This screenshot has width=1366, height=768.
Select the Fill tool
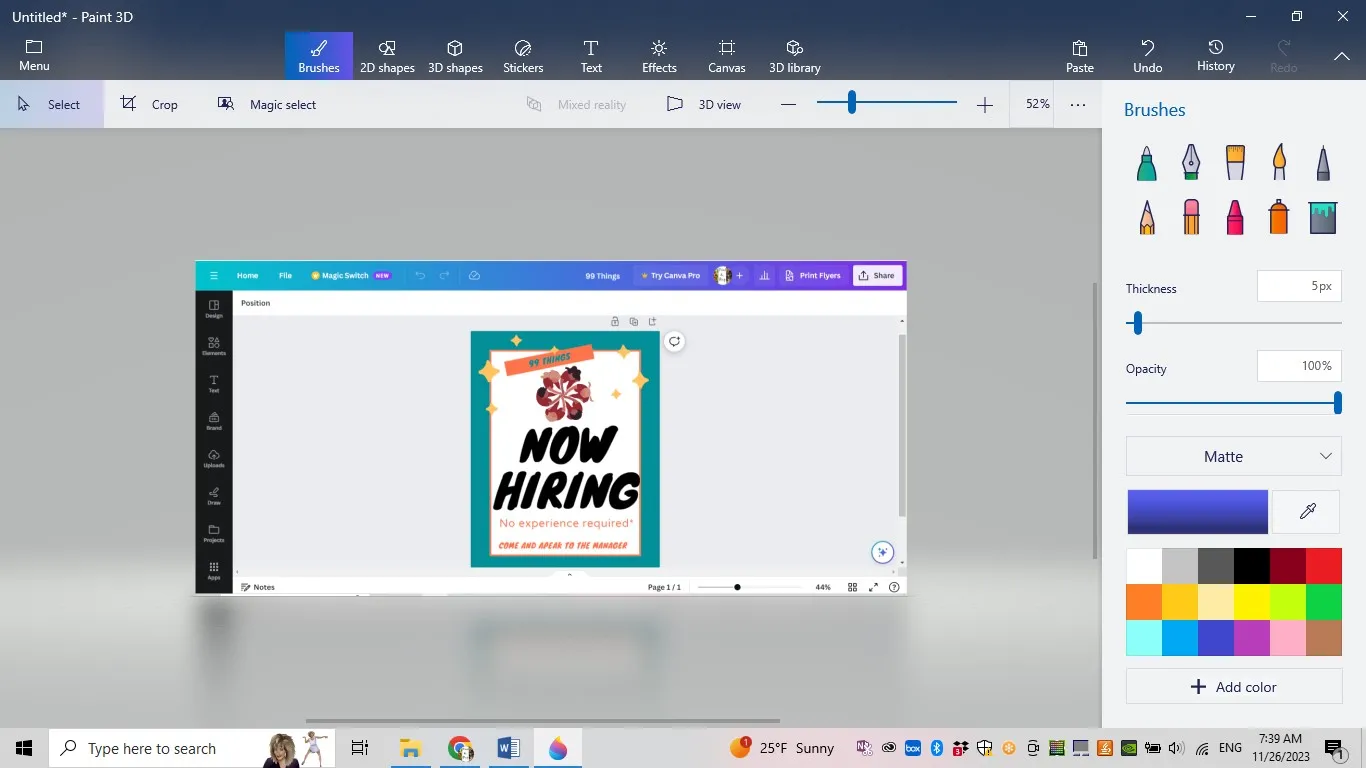(x=1322, y=216)
